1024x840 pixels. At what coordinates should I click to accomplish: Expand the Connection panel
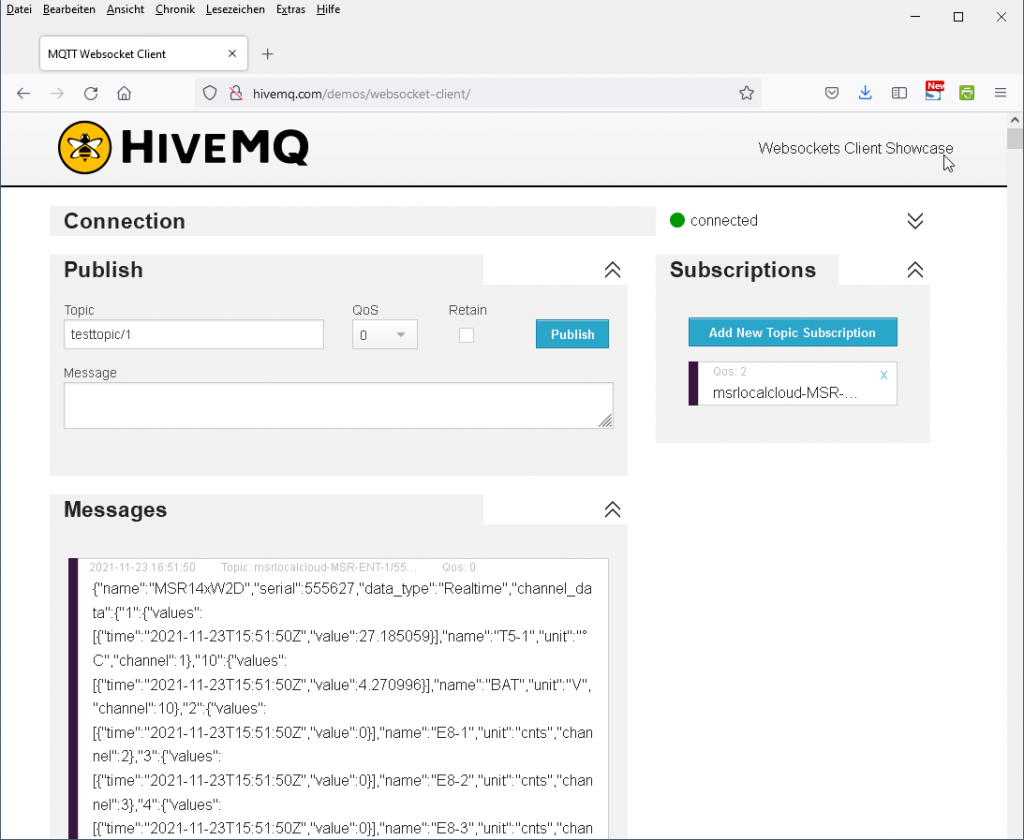pos(915,221)
